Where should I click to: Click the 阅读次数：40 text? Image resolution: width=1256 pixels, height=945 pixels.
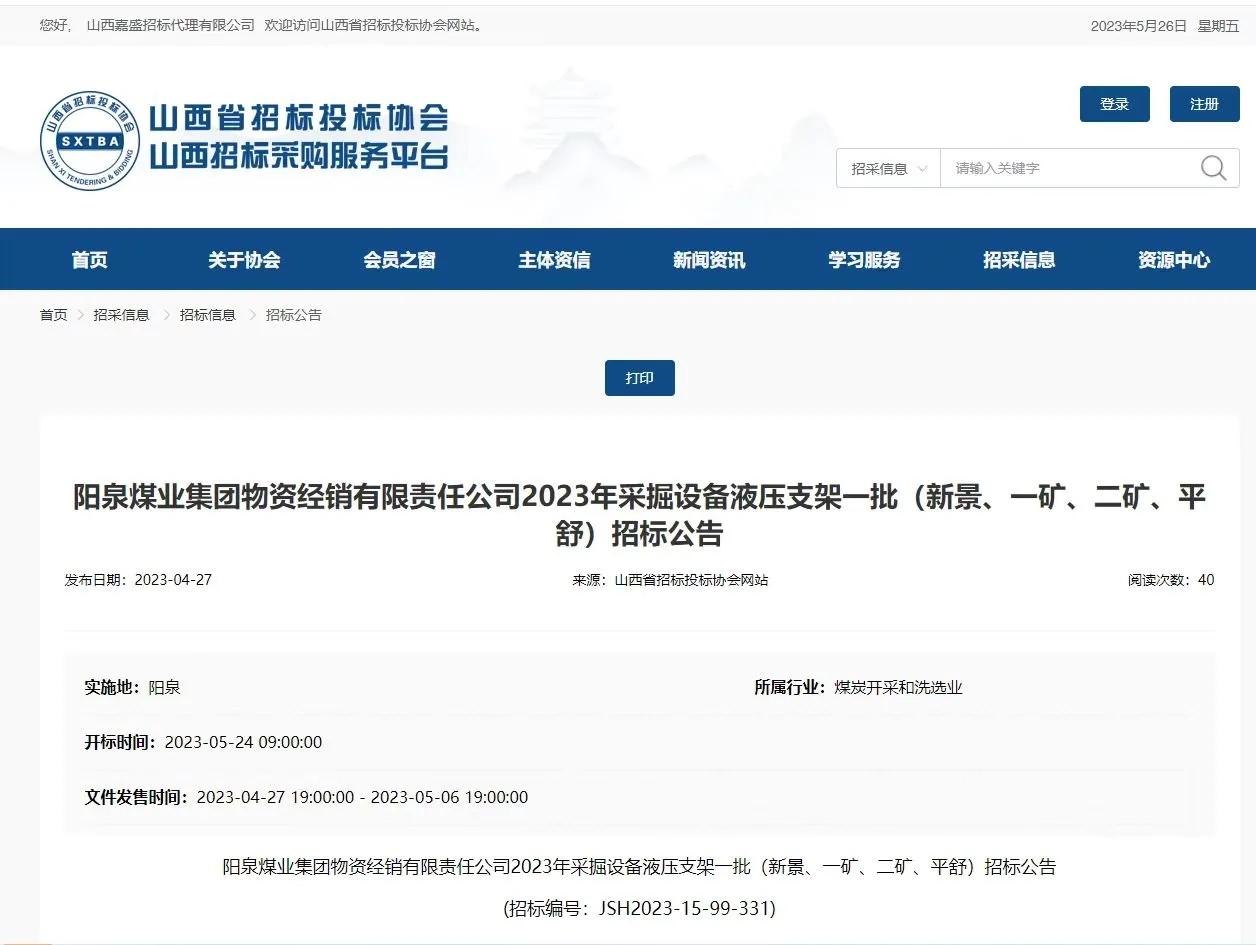[x=1171, y=580]
